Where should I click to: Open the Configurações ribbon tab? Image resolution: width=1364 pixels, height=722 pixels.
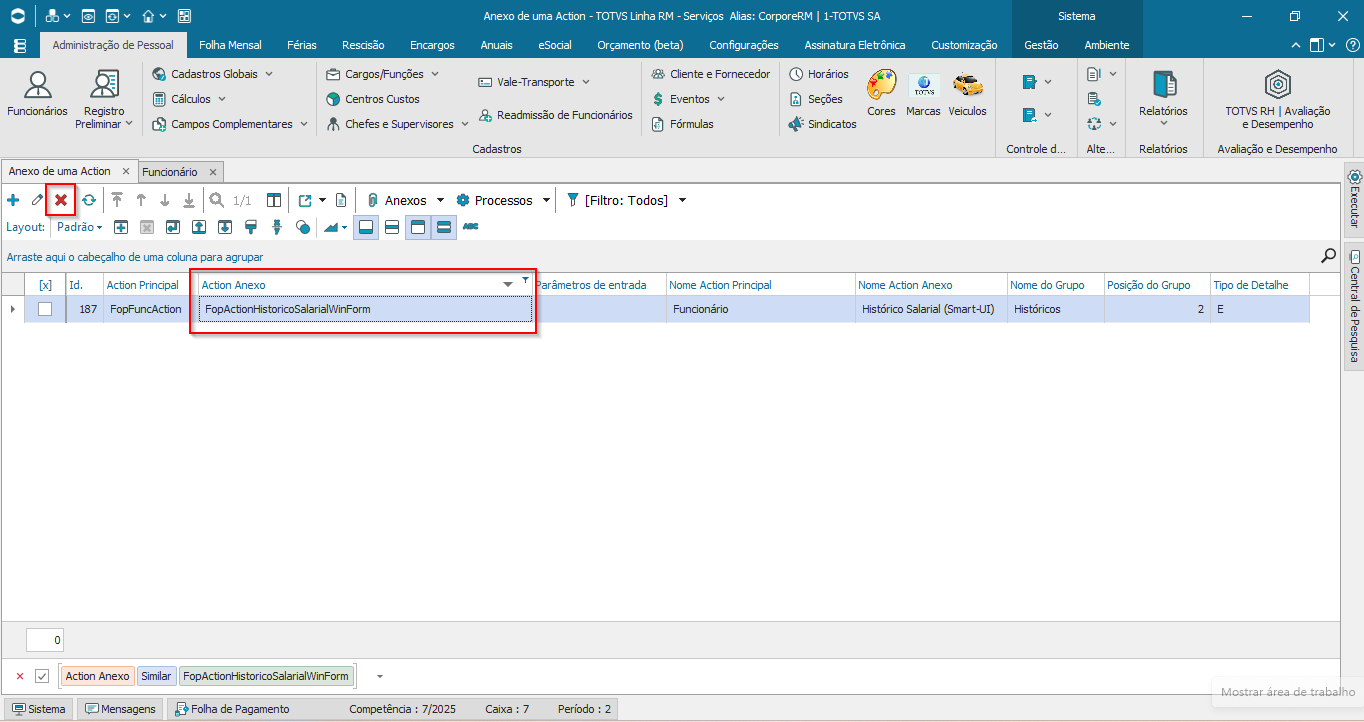coord(744,45)
